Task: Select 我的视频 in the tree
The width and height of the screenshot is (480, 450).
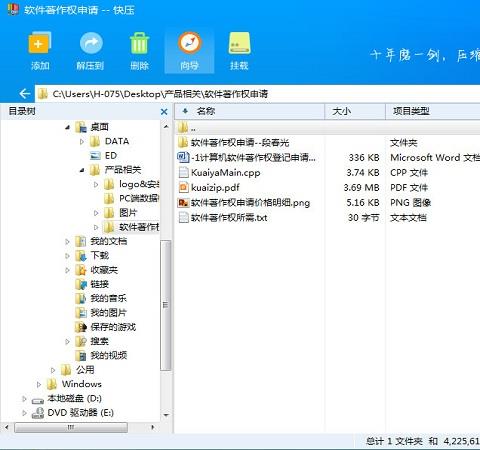Action: pos(109,355)
